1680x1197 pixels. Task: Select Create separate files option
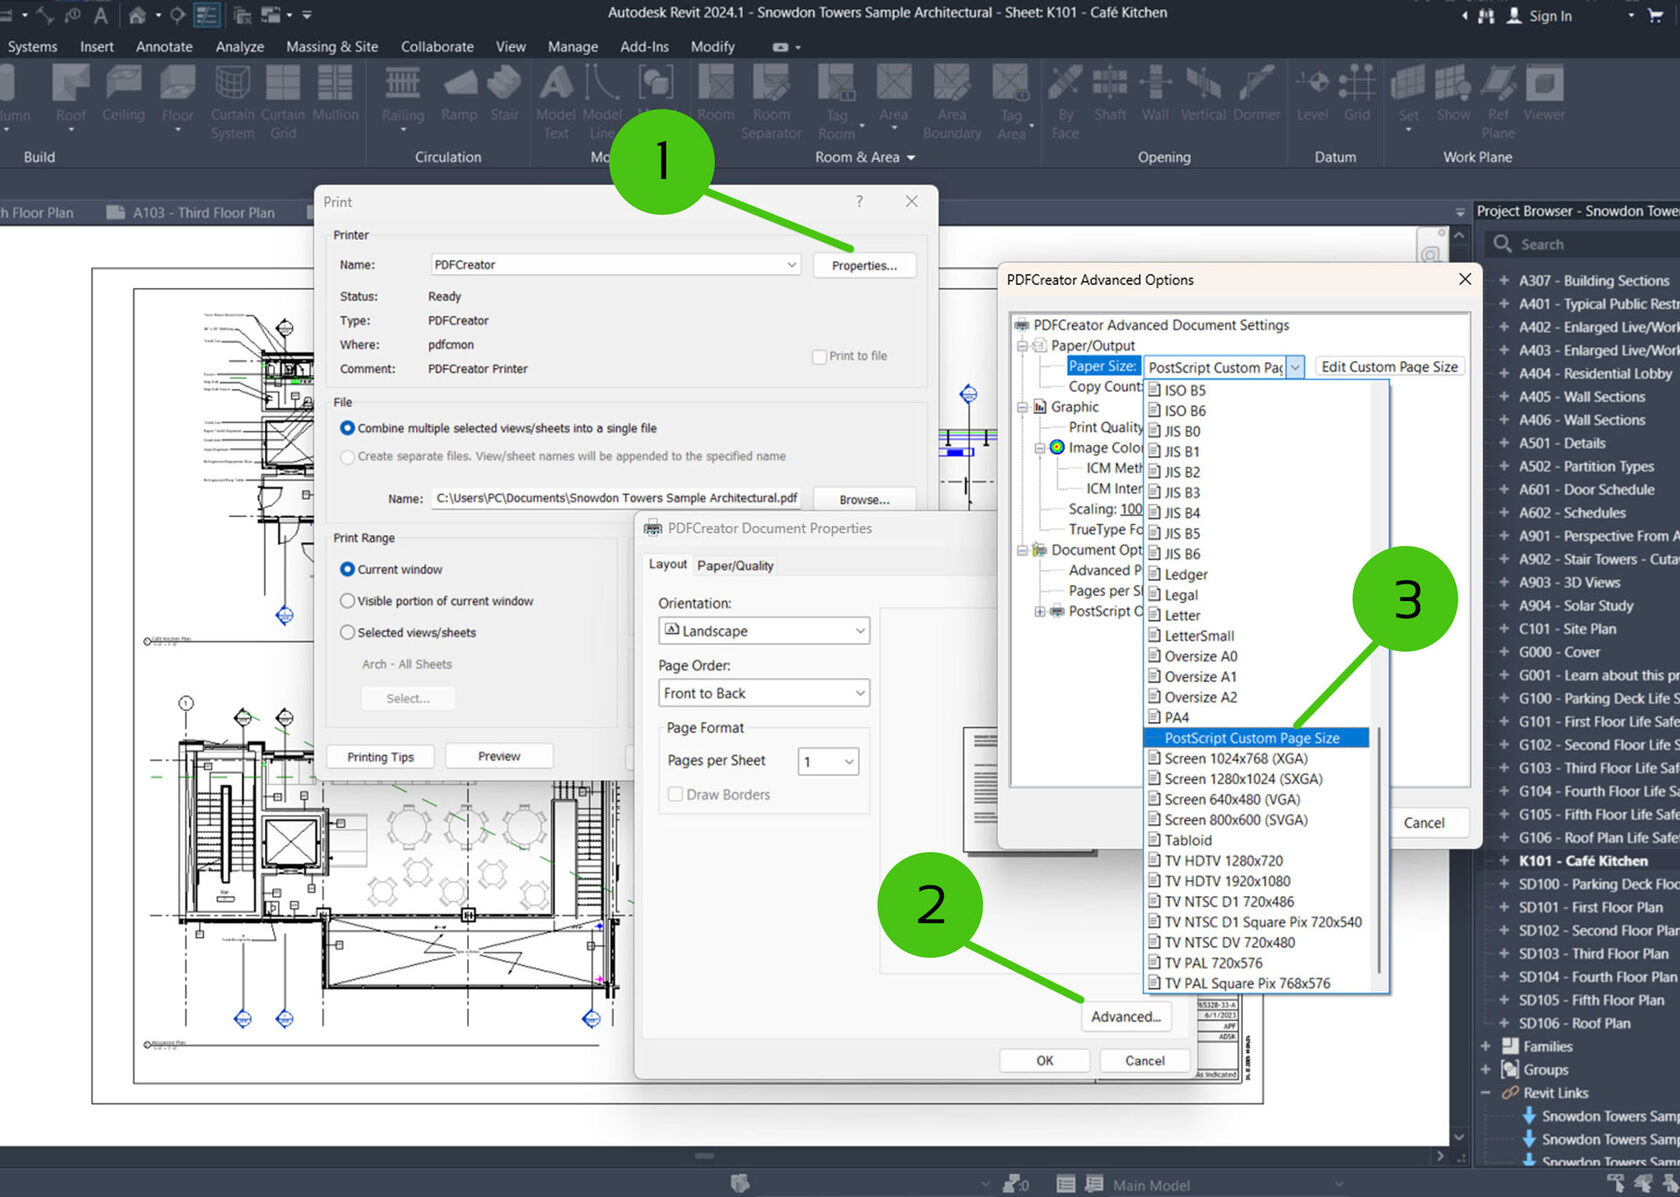coord(347,456)
